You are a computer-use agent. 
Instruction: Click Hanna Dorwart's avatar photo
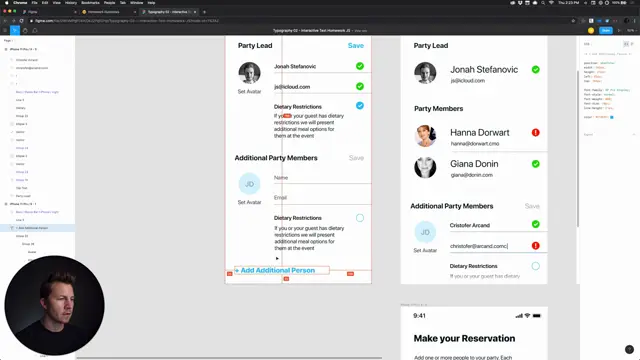pyautogui.click(x=425, y=136)
